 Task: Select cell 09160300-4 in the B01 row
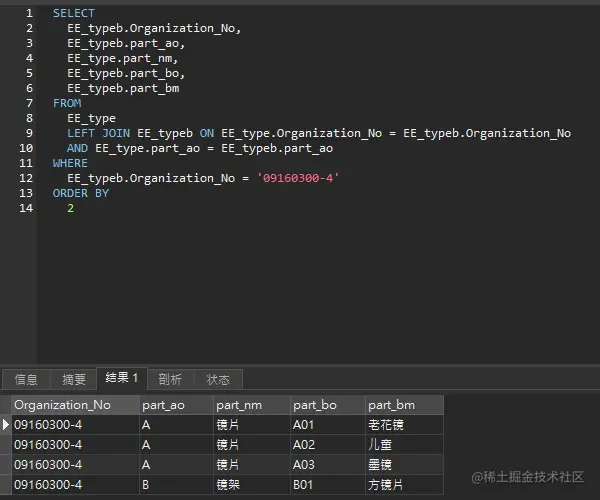point(75,485)
